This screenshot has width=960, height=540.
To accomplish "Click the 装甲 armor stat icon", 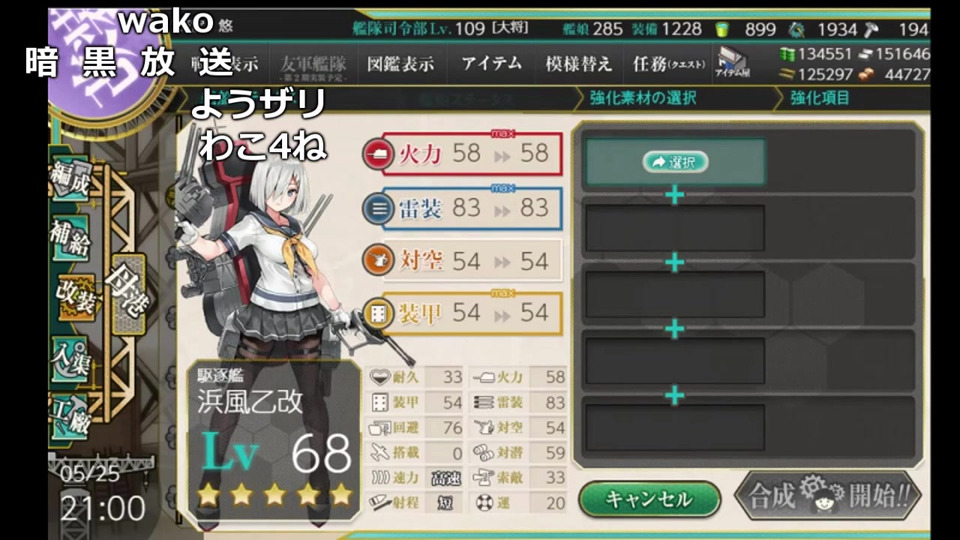I will [378, 313].
